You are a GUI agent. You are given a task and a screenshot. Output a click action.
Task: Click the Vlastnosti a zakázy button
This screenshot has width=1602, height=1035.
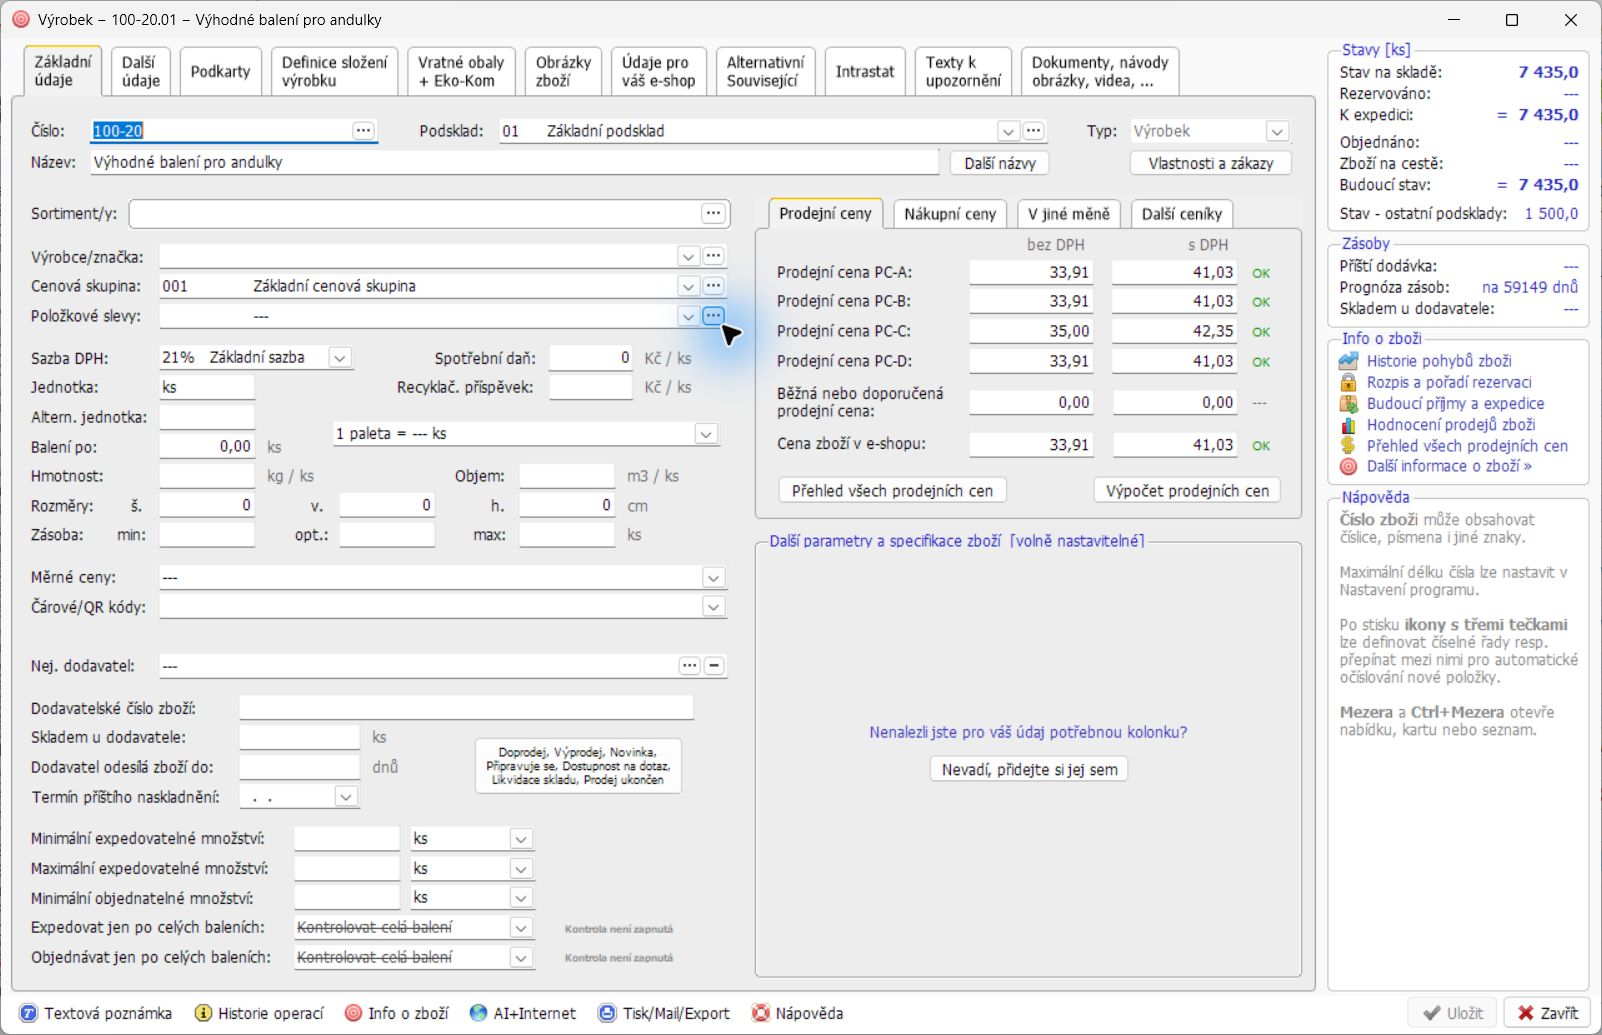(x=1211, y=163)
